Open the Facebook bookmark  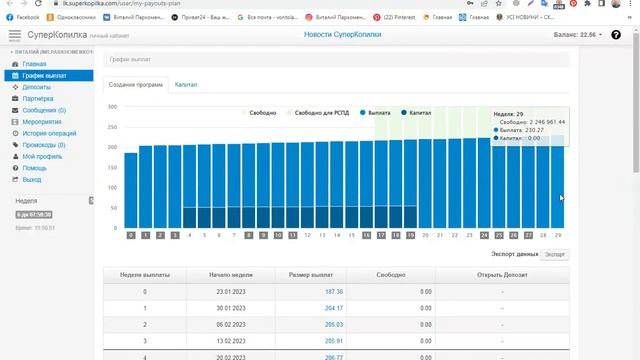[23, 17]
